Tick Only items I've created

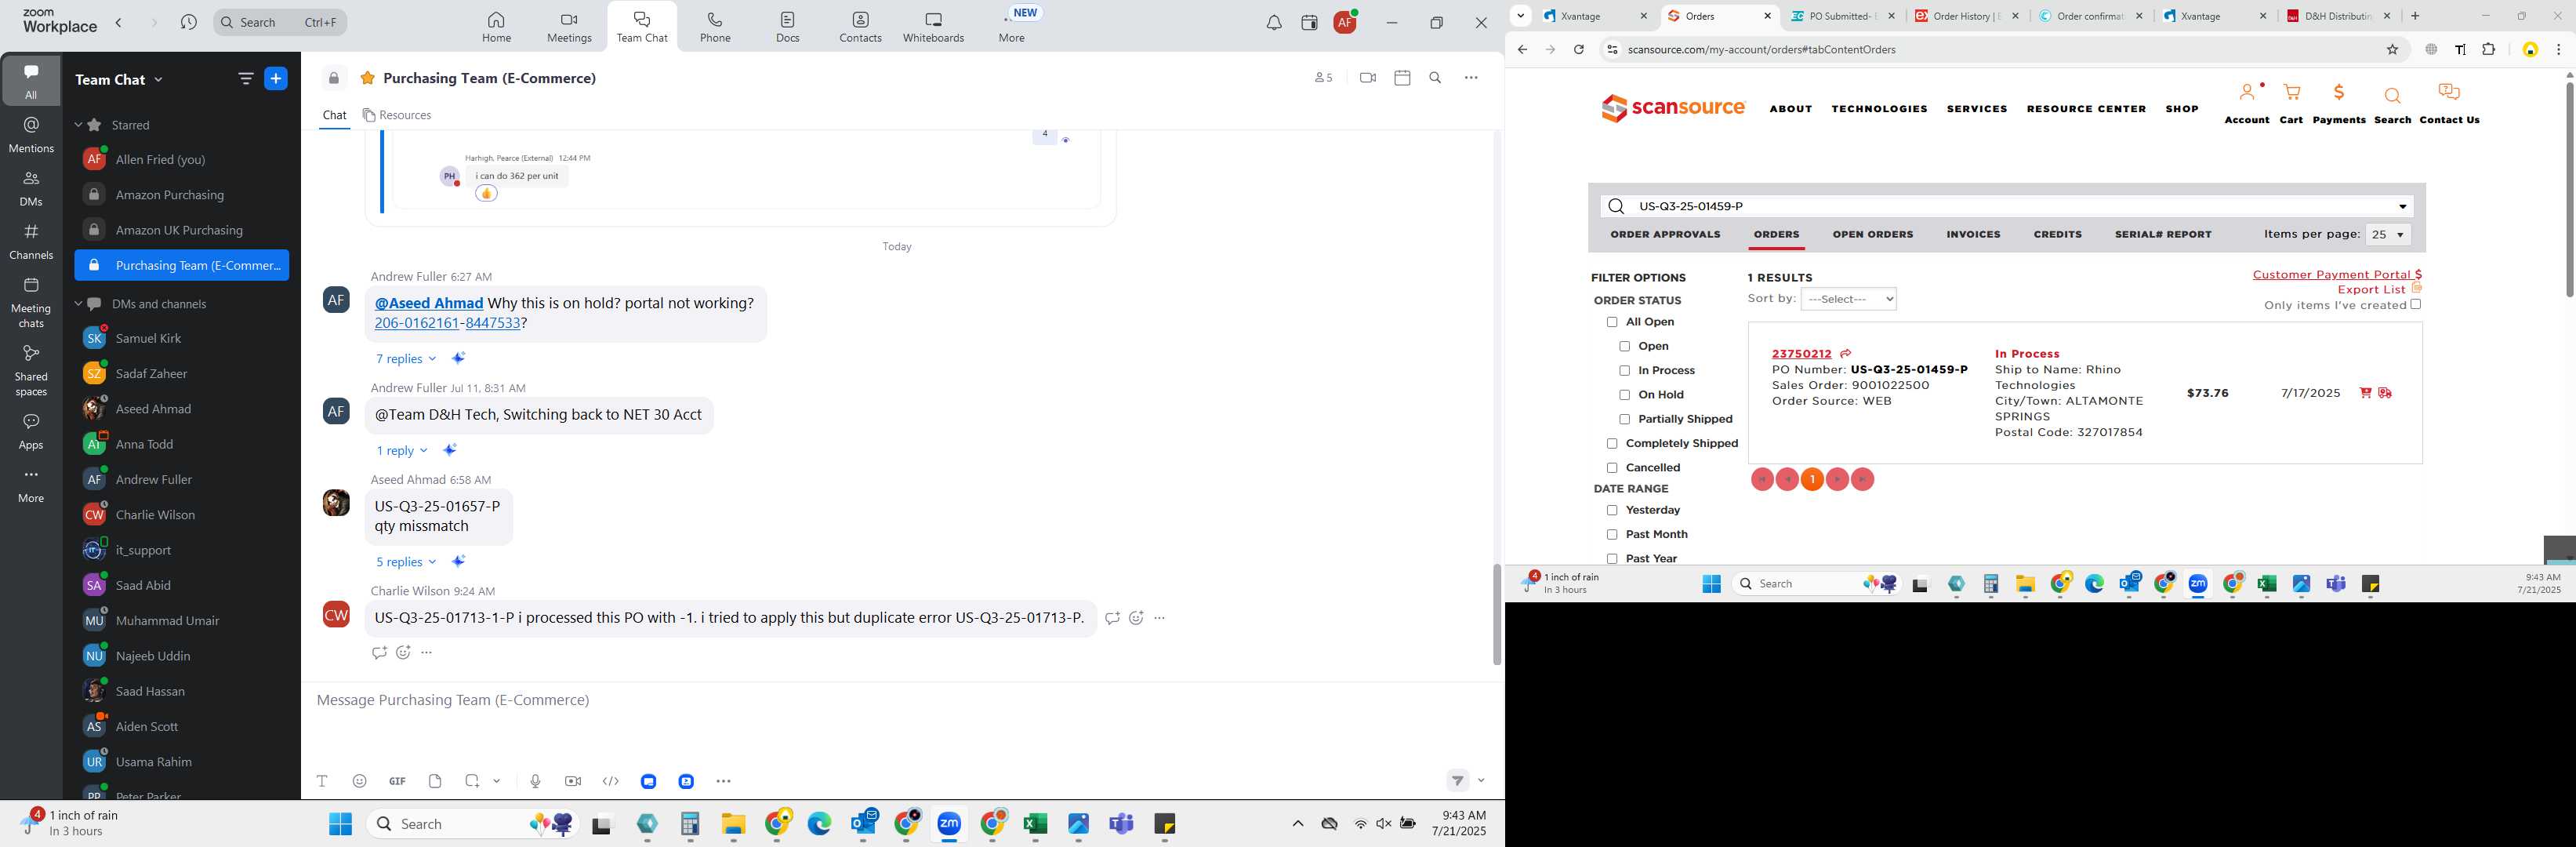[2415, 305]
